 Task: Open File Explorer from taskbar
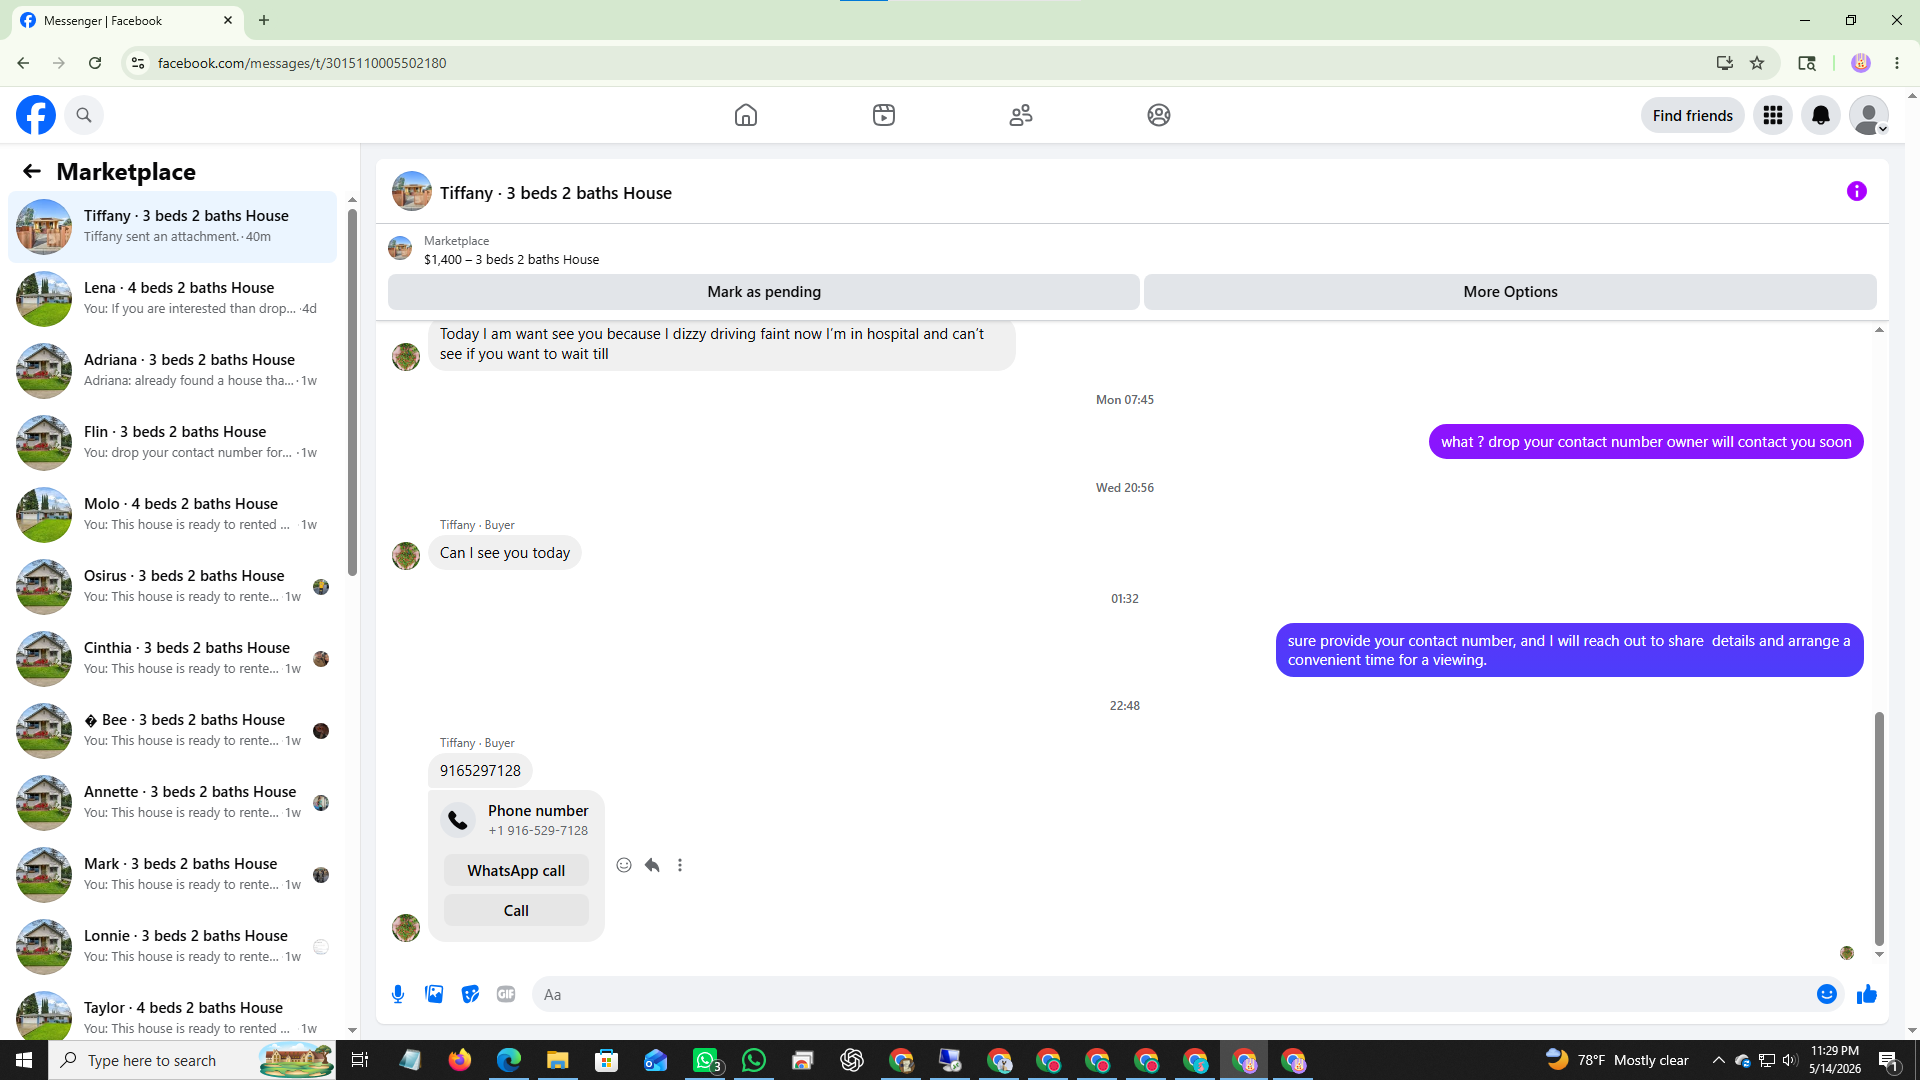[x=557, y=1060]
